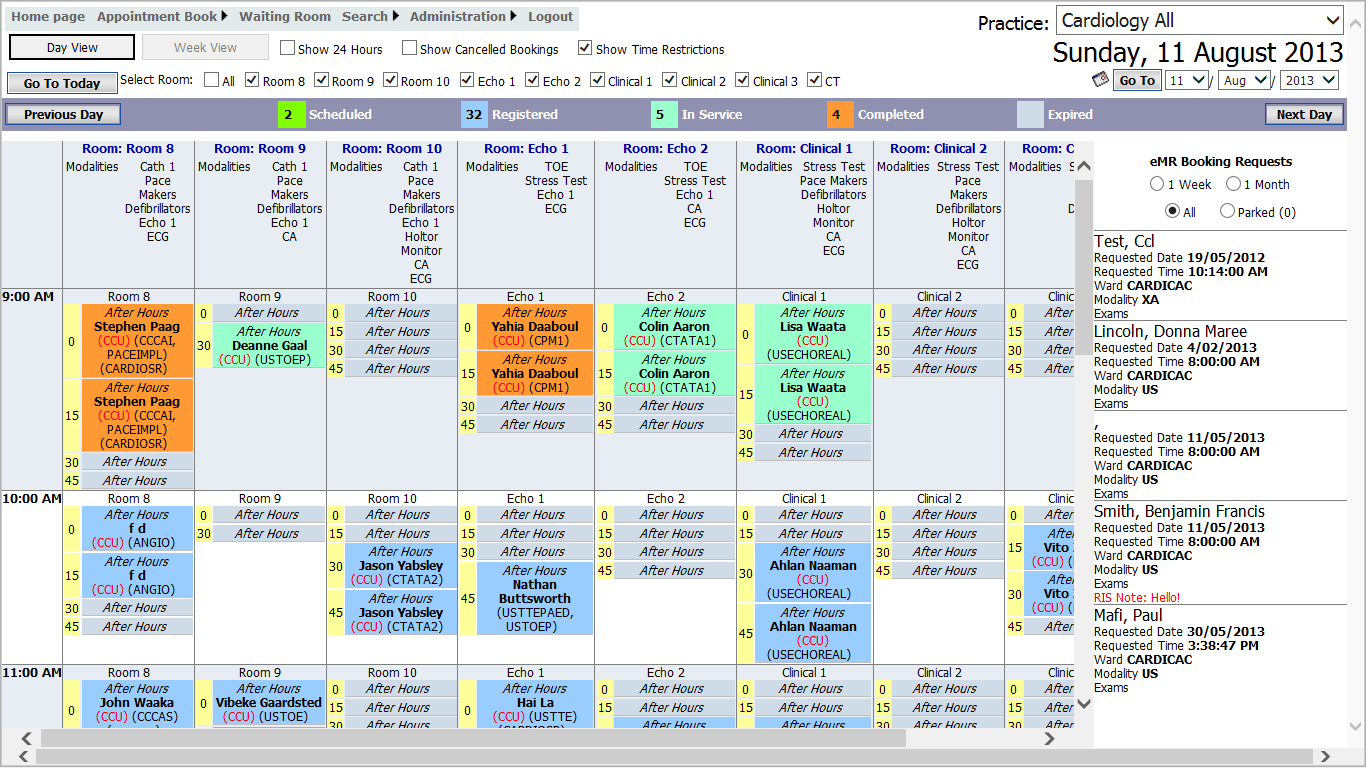
Task: Click the schedule grid scroll-down arrow
Action: point(1084,704)
